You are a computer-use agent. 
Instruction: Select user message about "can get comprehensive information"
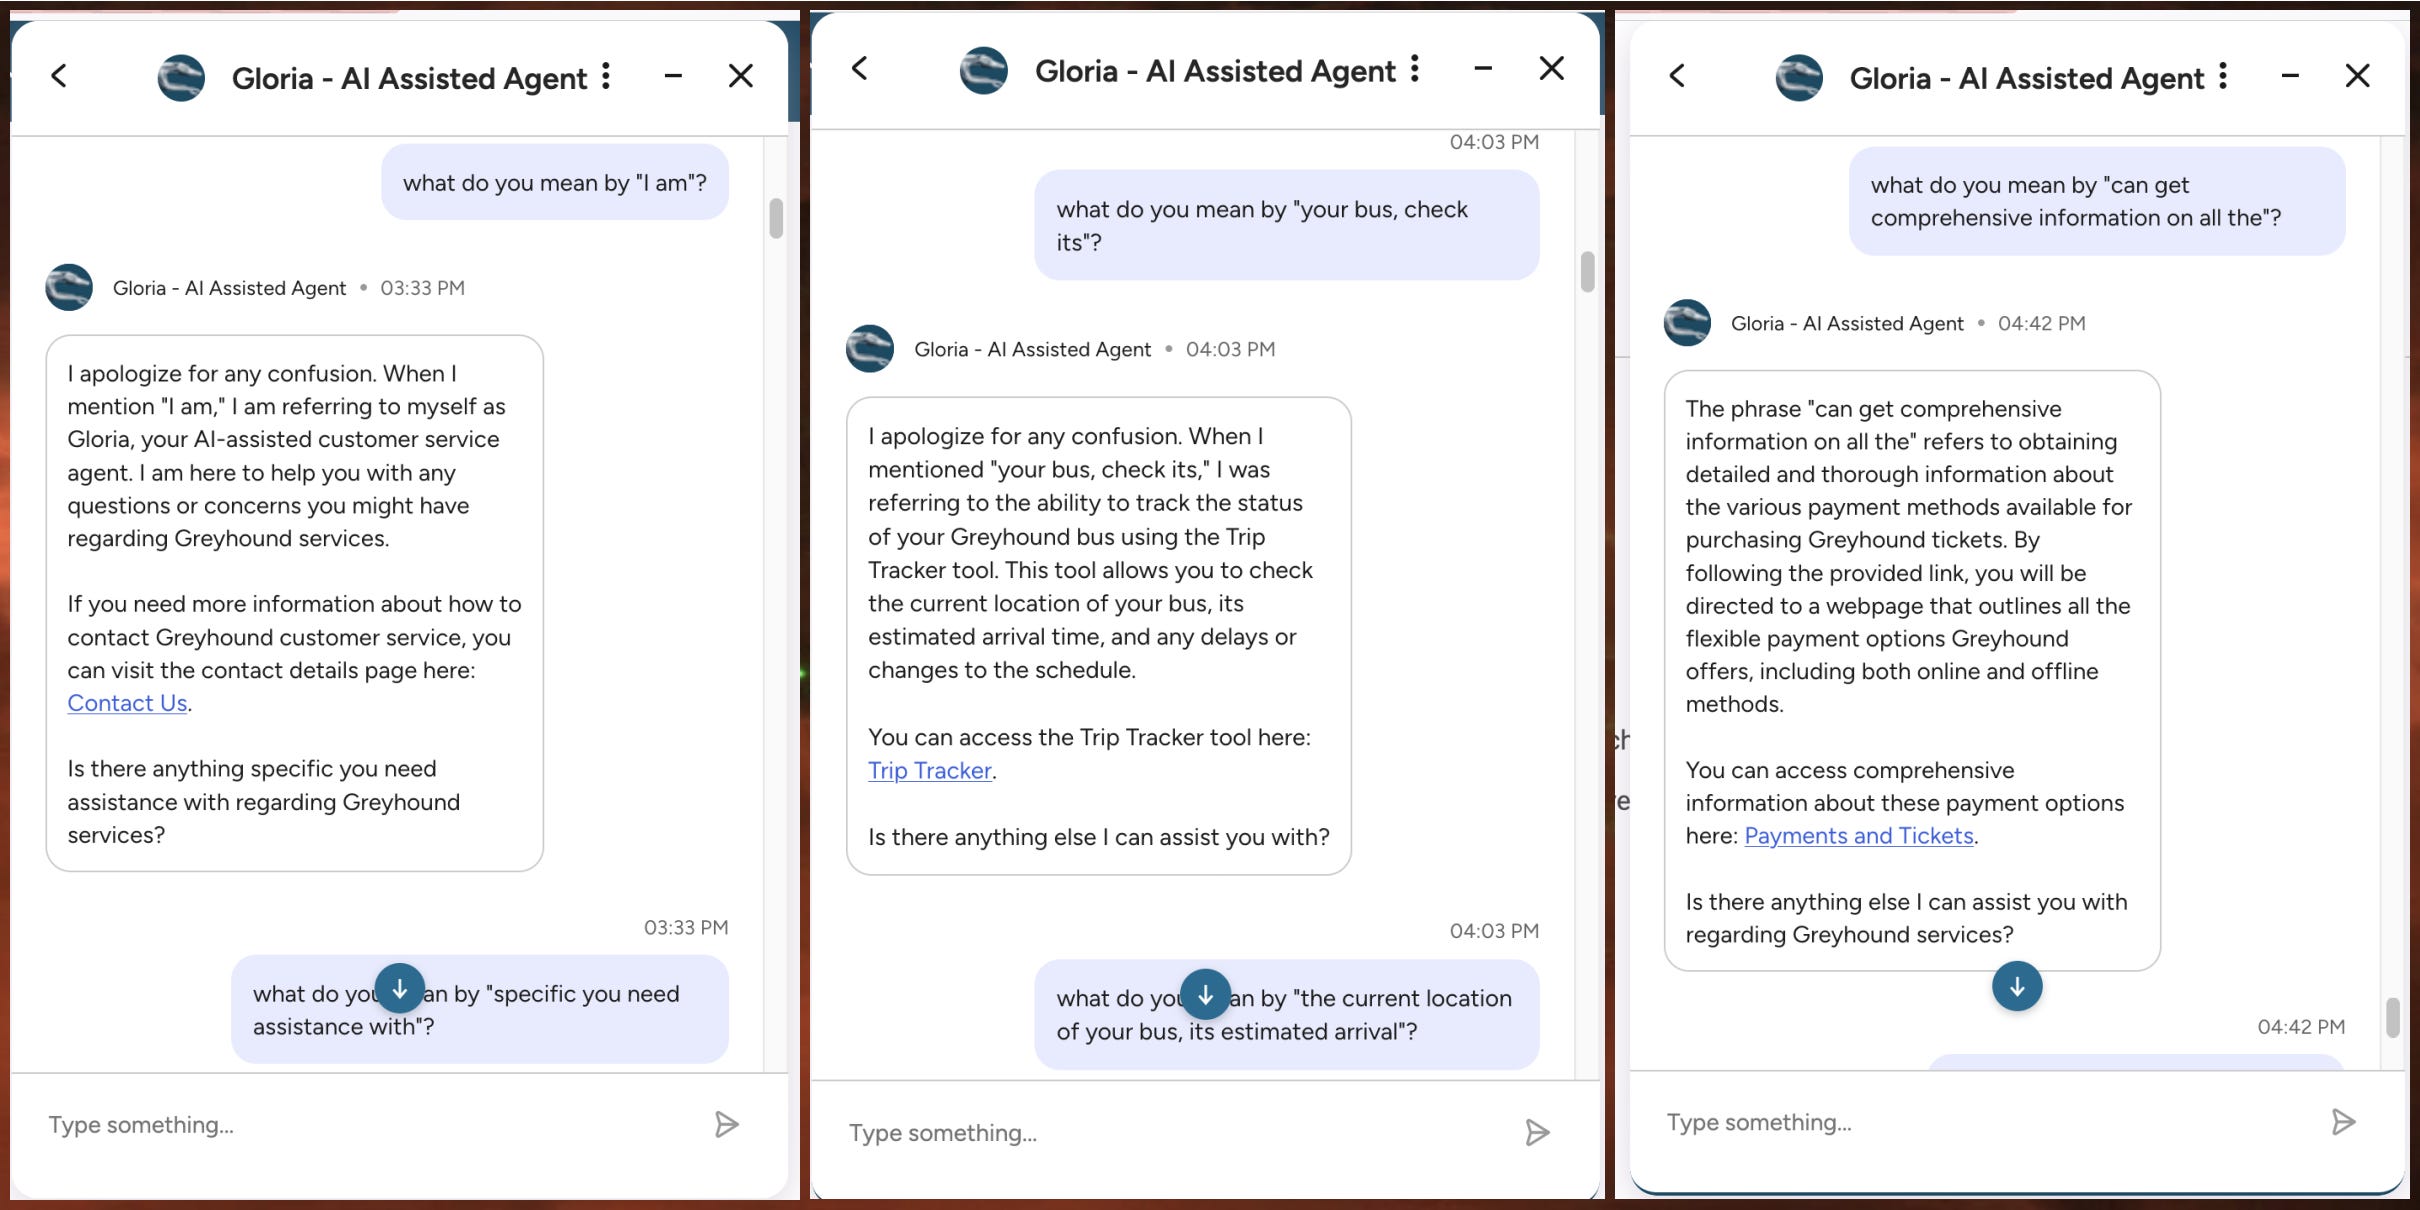click(2097, 201)
